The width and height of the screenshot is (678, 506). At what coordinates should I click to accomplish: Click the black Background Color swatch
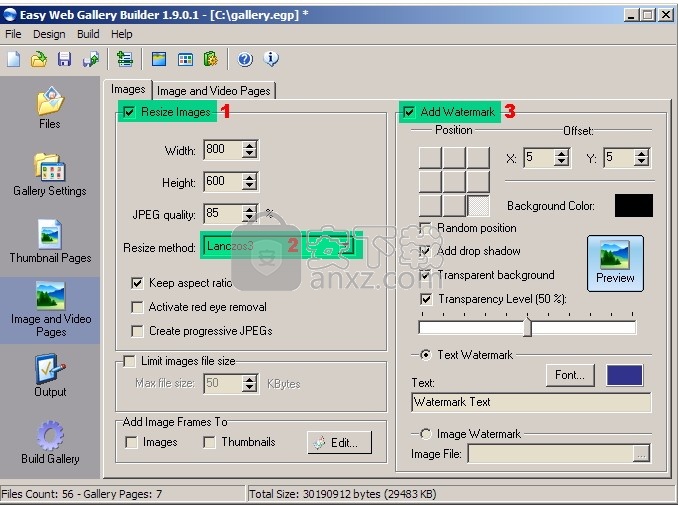coord(634,205)
